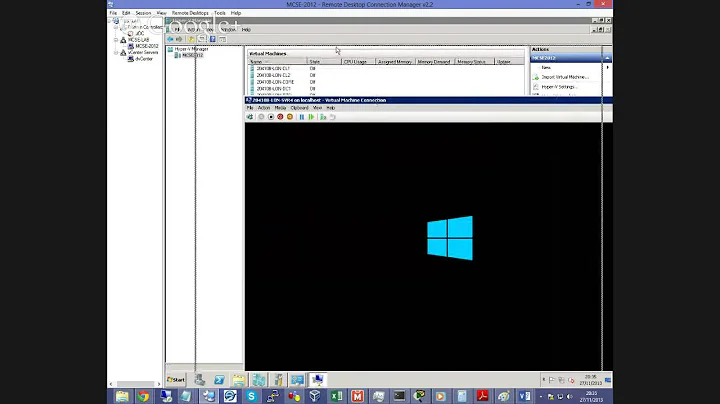Open Clipboard menu in Virtual Machine Connection
Screen dimensions: 720x404
[x=299, y=108]
